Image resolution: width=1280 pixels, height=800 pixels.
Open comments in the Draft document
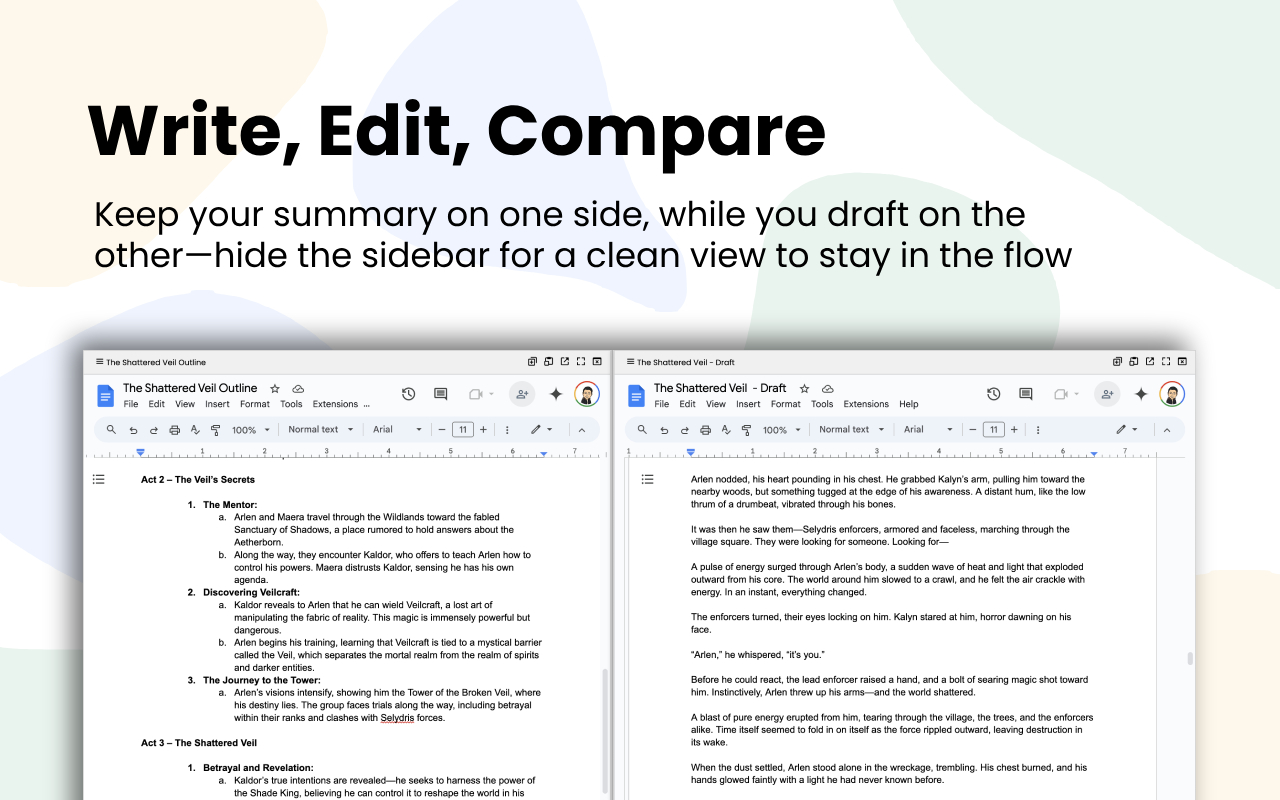[x=1025, y=394]
